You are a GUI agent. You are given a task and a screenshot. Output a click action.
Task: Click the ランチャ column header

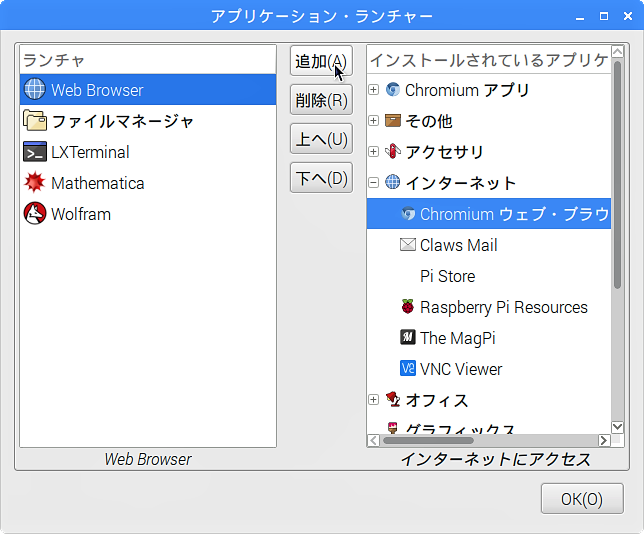click(x=148, y=60)
